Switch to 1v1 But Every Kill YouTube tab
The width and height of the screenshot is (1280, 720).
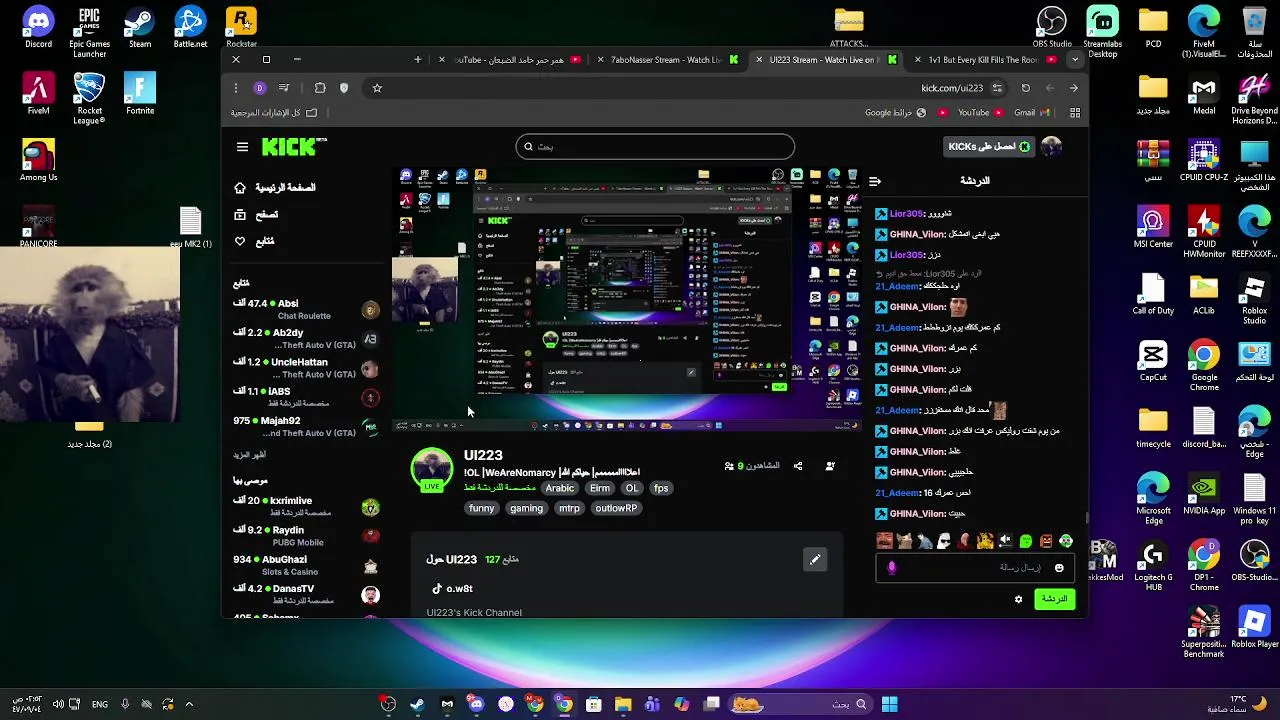pyautogui.click(x=984, y=60)
